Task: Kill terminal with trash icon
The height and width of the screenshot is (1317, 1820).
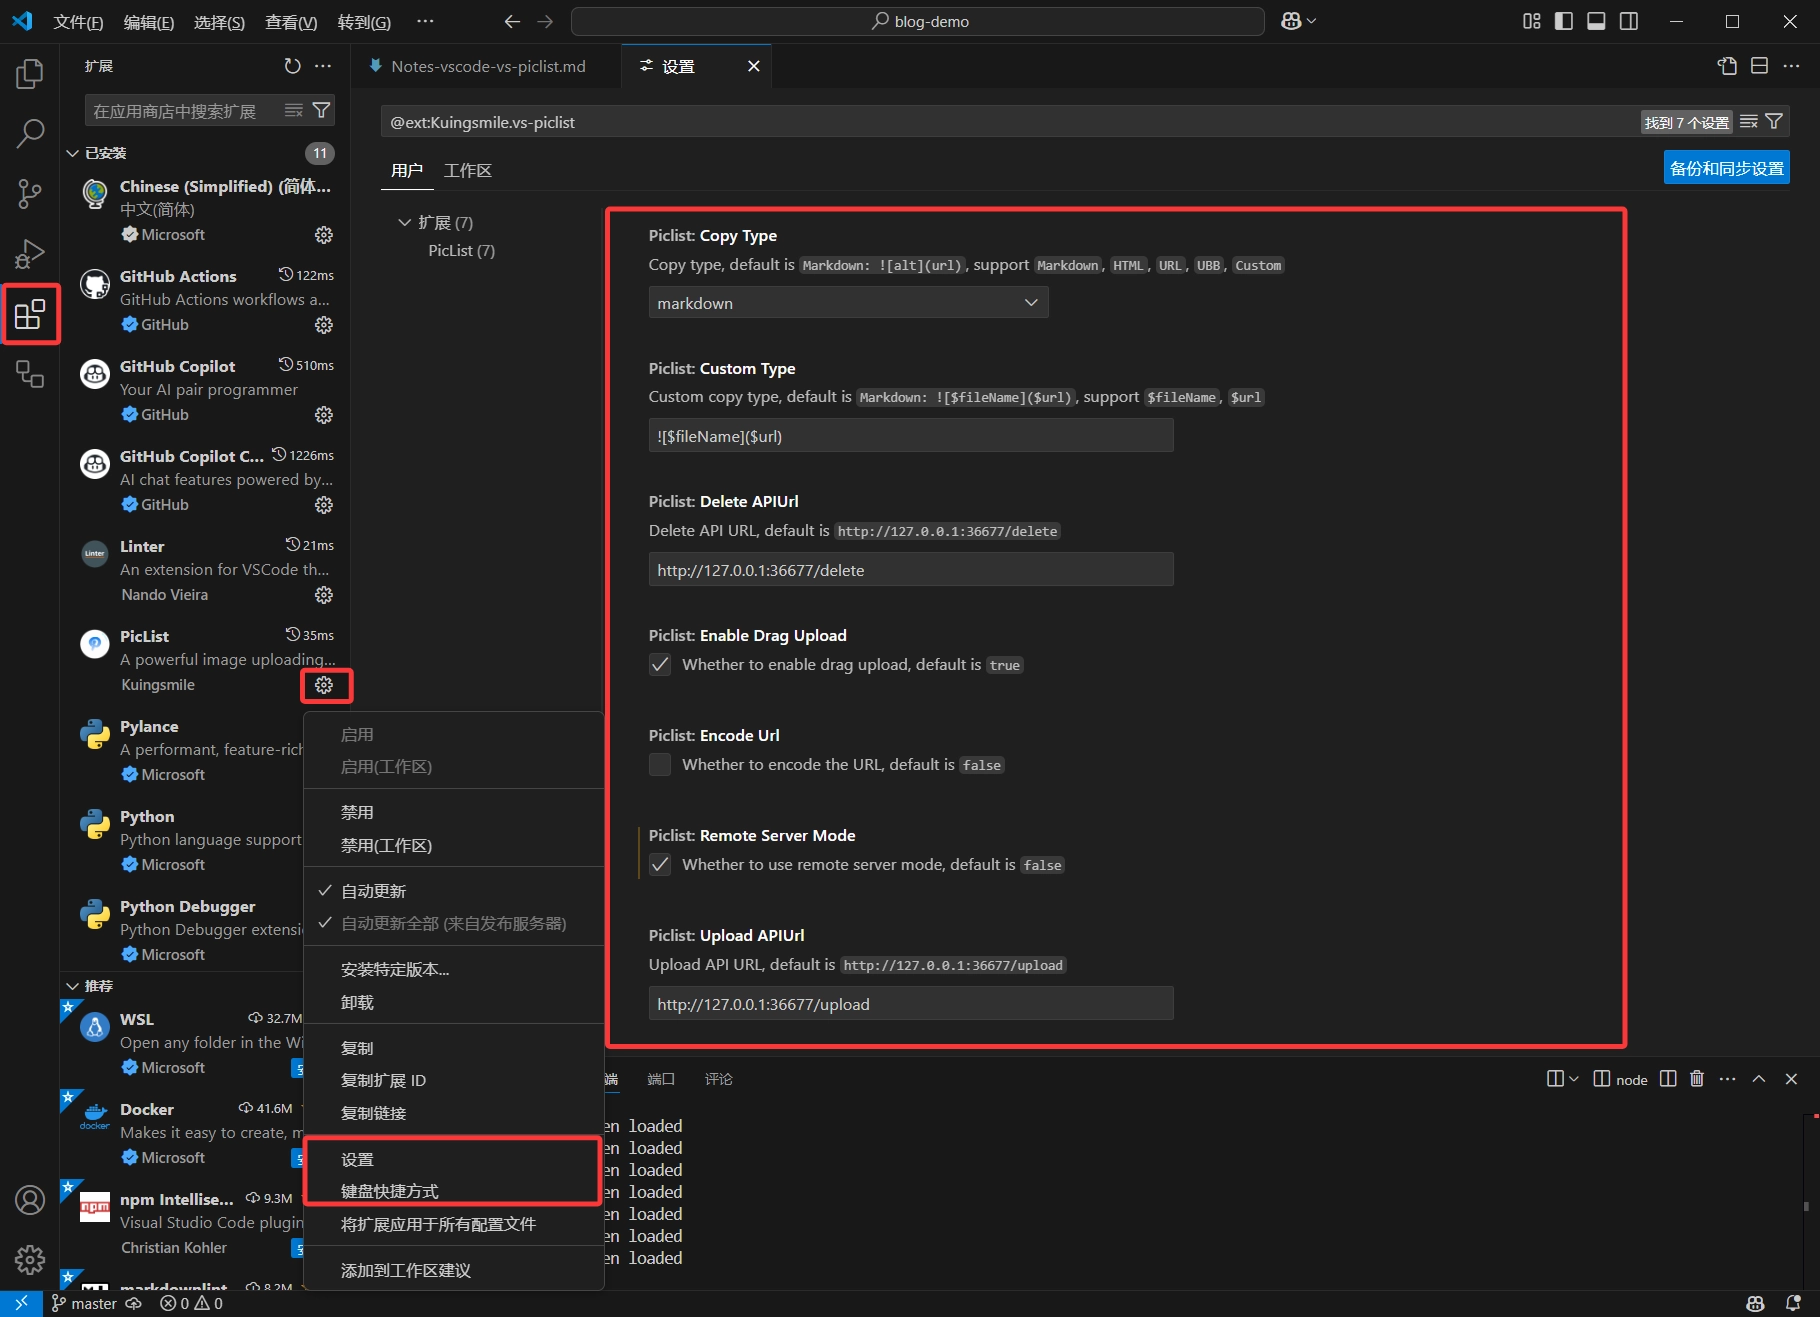Action: pyautogui.click(x=1697, y=1079)
